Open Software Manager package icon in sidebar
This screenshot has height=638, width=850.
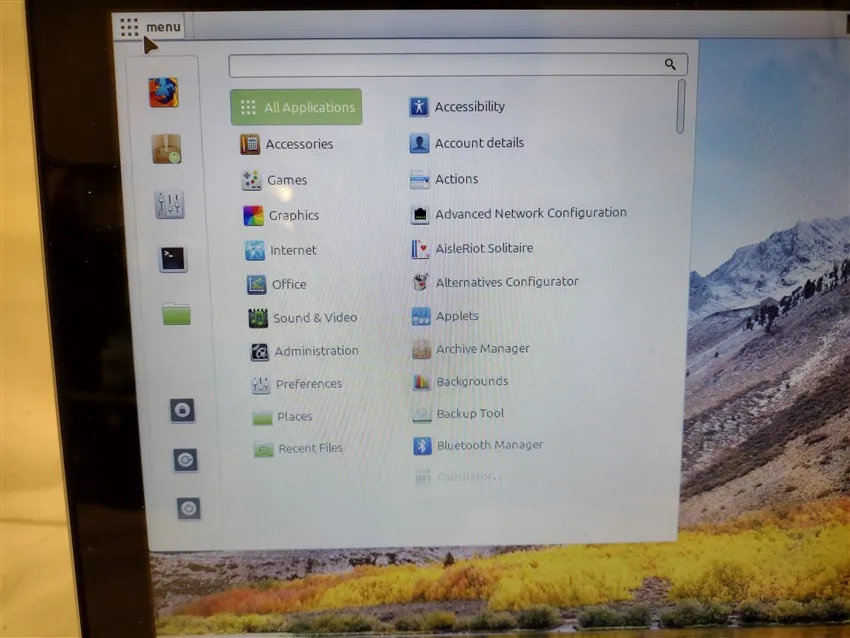click(166, 149)
